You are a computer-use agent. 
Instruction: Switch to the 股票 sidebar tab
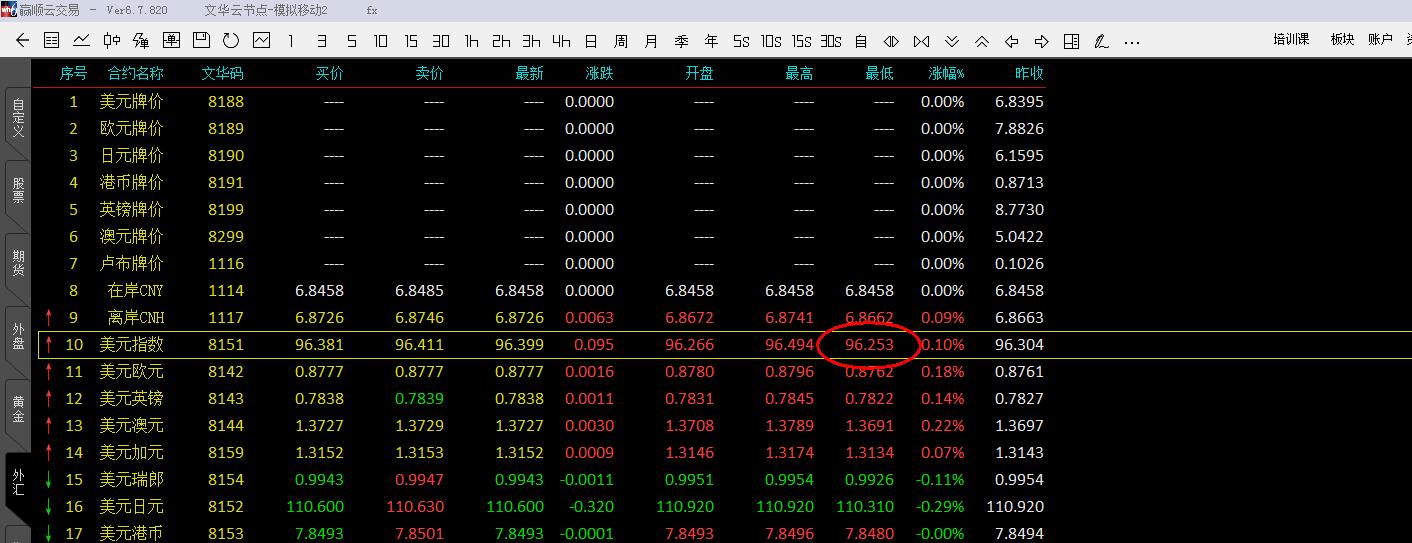tap(18, 190)
